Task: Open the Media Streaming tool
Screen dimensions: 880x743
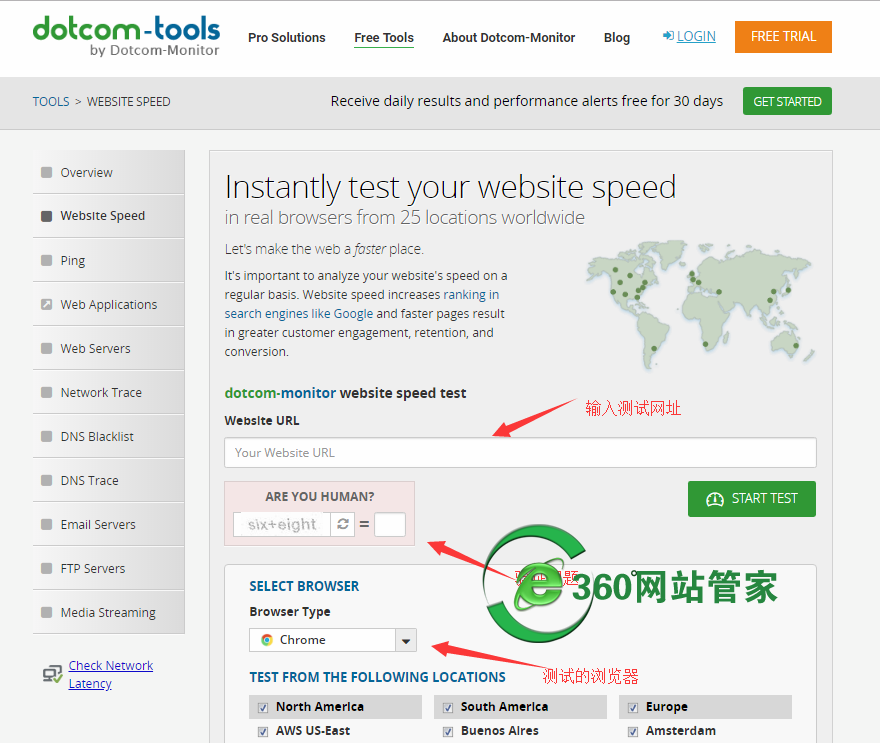Action: 109,612
